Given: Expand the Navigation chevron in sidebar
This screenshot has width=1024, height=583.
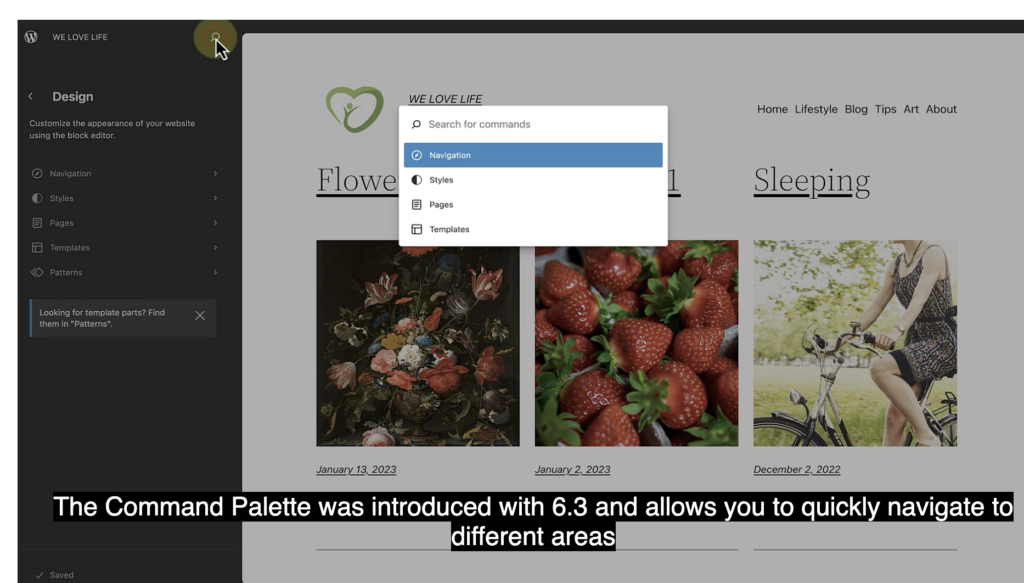Looking at the screenshot, I should coord(215,174).
